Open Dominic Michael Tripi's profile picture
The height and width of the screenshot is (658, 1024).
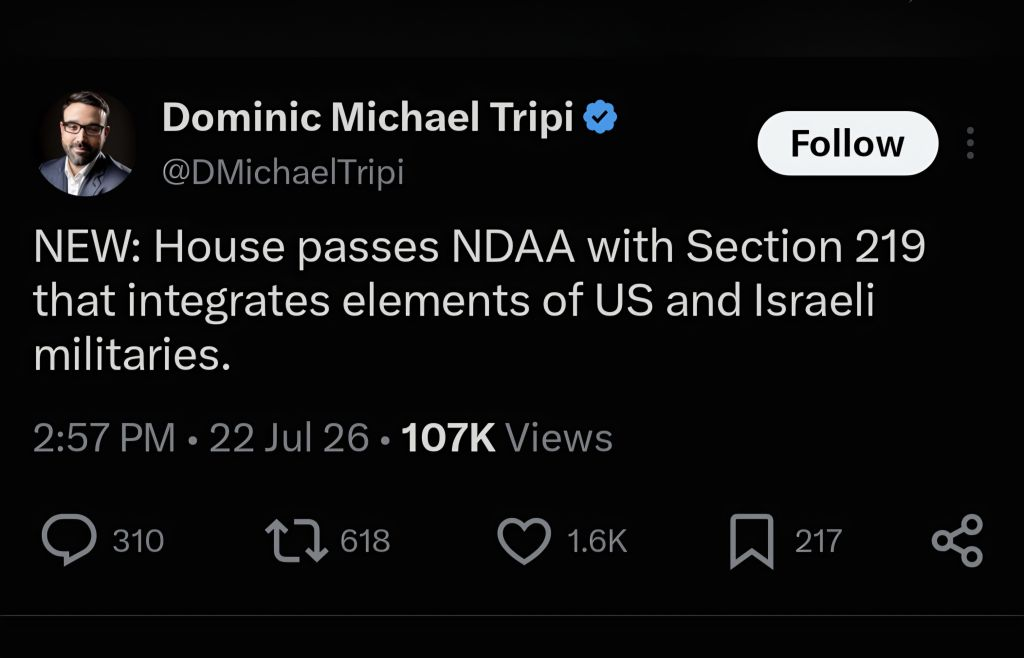[84, 144]
